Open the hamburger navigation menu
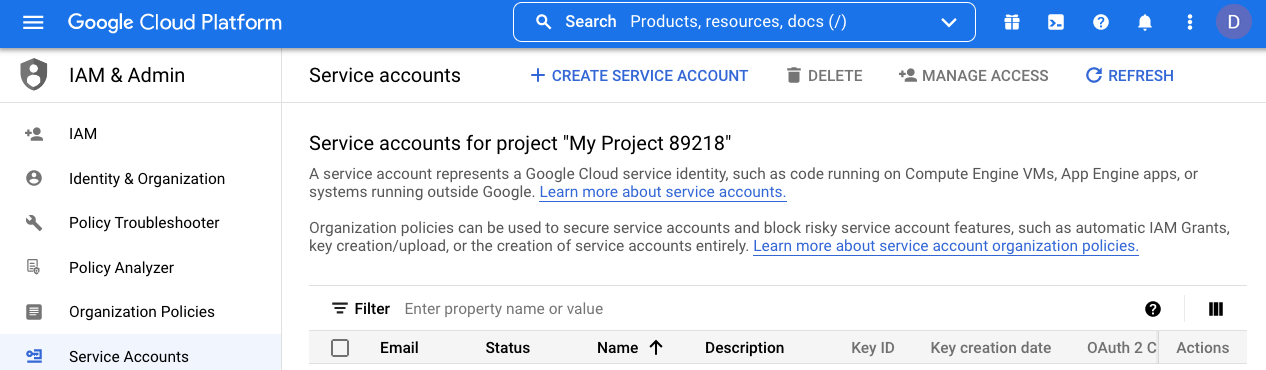This screenshot has width=1266, height=370. 33,22
